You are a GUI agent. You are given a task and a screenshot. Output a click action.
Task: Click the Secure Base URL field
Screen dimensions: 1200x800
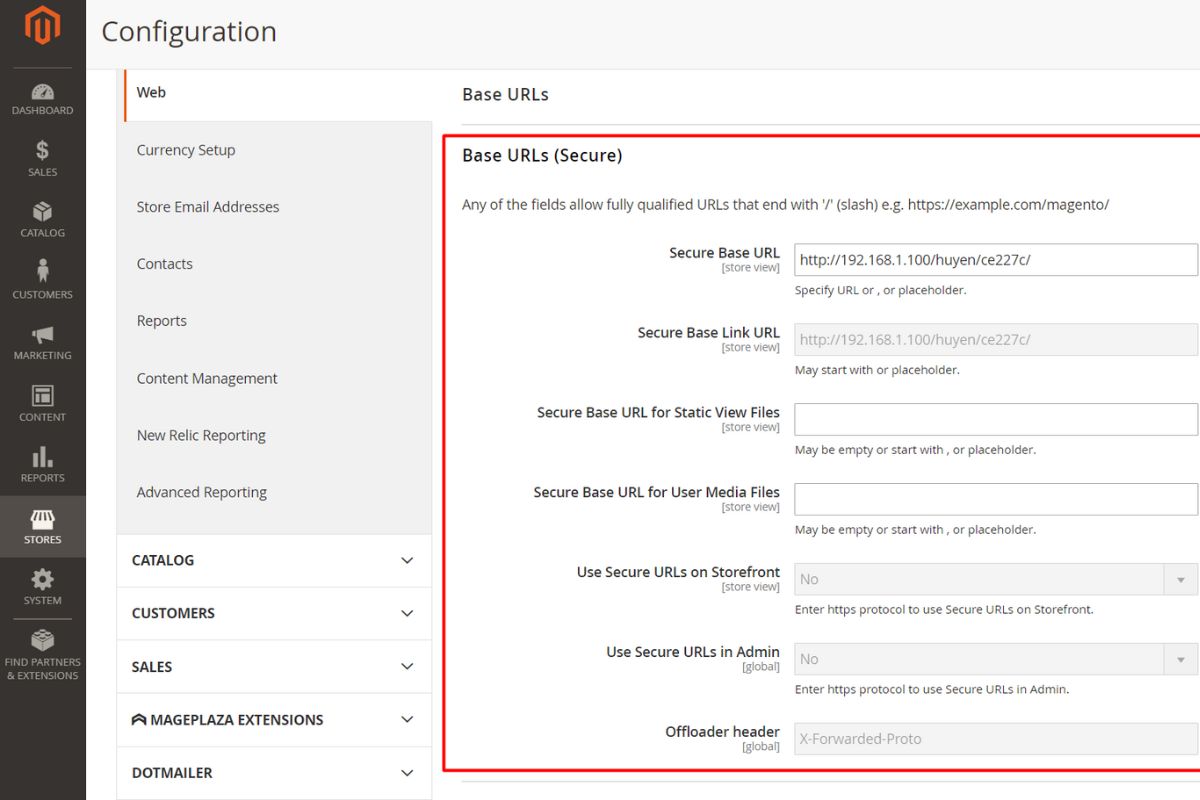tap(996, 259)
